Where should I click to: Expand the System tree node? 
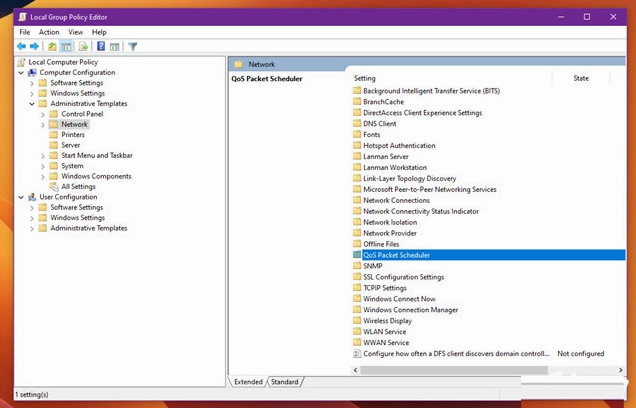(43, 166)
